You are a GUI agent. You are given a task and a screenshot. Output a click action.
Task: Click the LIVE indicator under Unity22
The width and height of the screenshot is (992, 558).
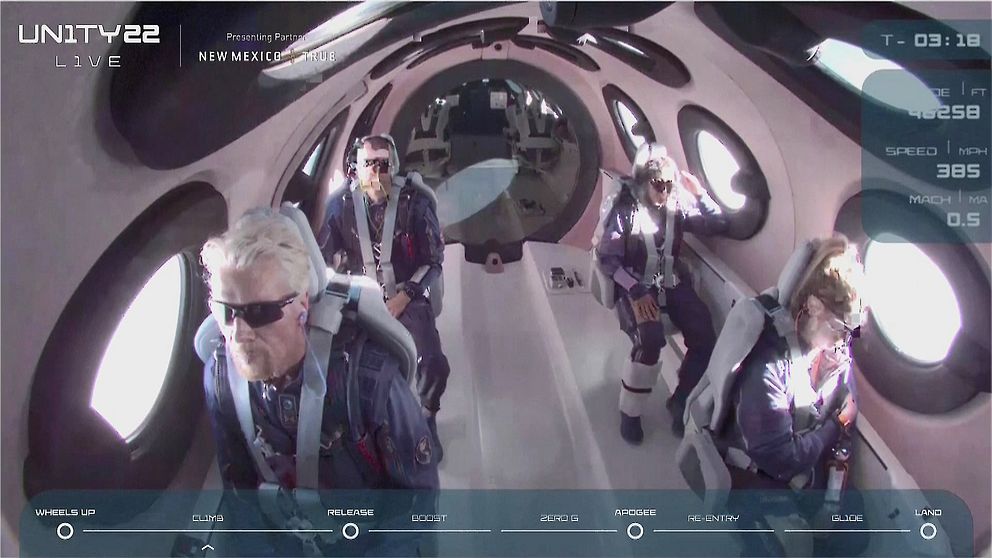click(90, 62)
